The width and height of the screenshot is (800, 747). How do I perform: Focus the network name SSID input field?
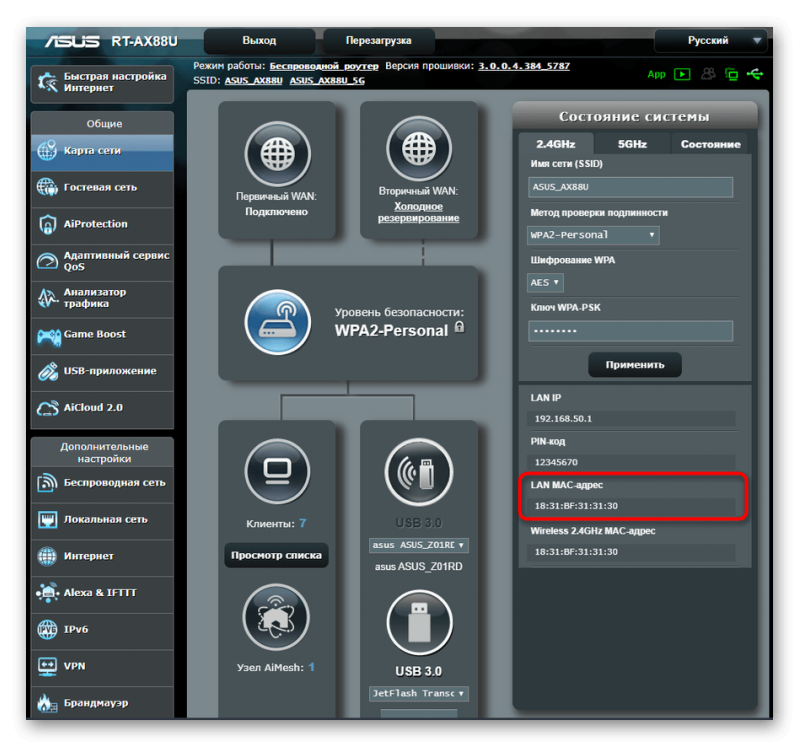tap(631, 187)
